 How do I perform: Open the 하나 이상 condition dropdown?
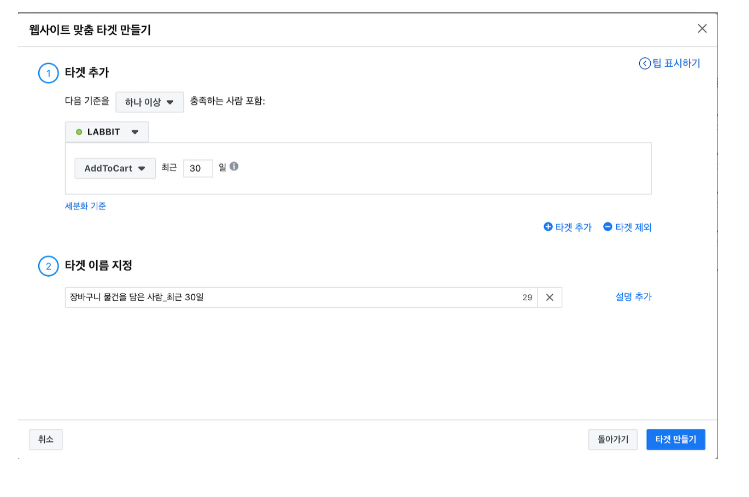149,102
